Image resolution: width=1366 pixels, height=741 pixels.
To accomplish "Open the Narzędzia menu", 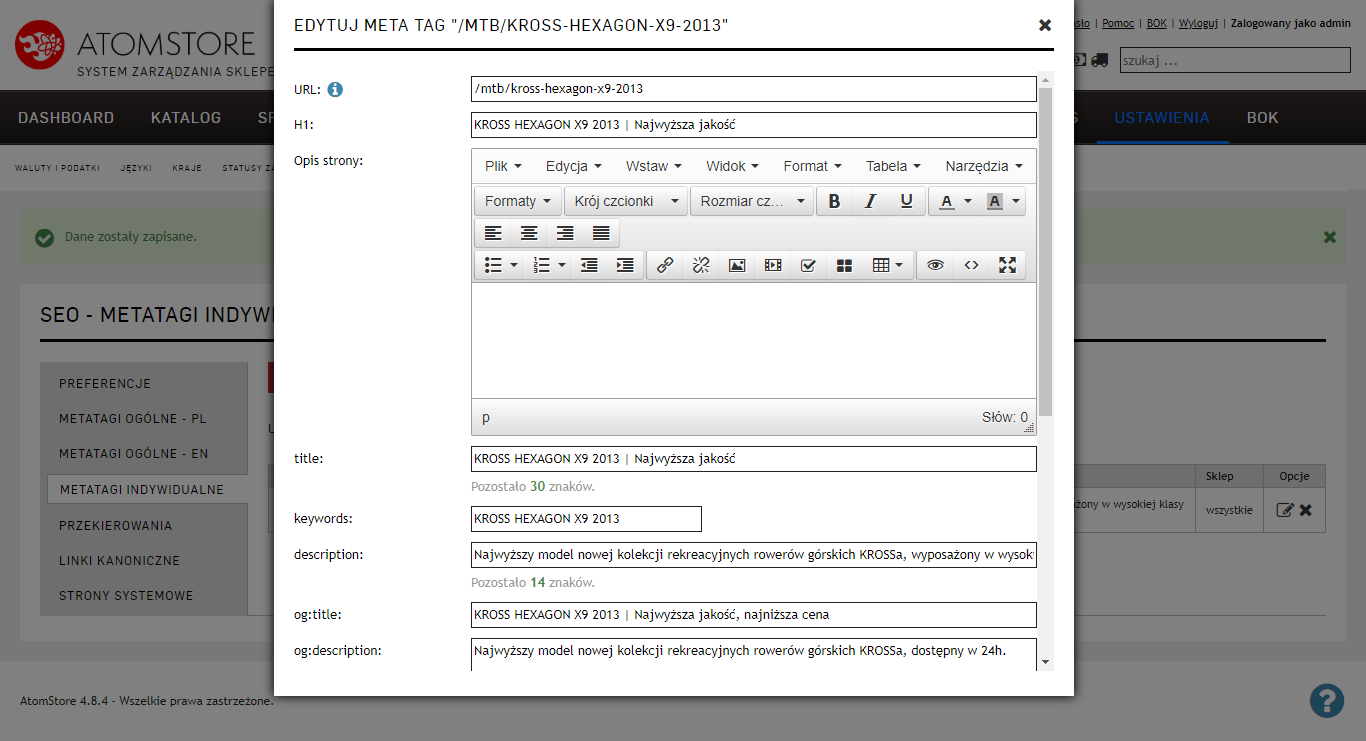I will click(983, 166).
